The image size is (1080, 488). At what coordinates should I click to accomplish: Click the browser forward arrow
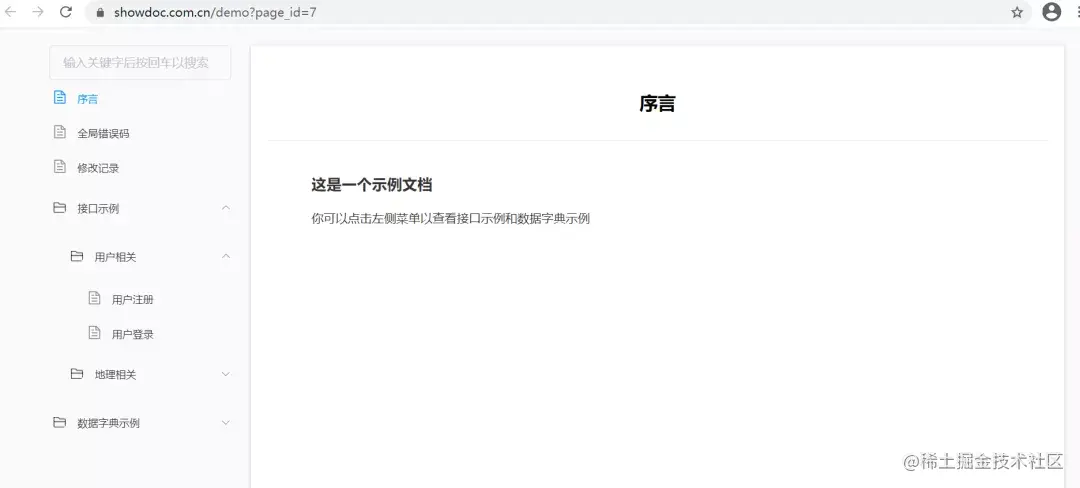[38, 12]
